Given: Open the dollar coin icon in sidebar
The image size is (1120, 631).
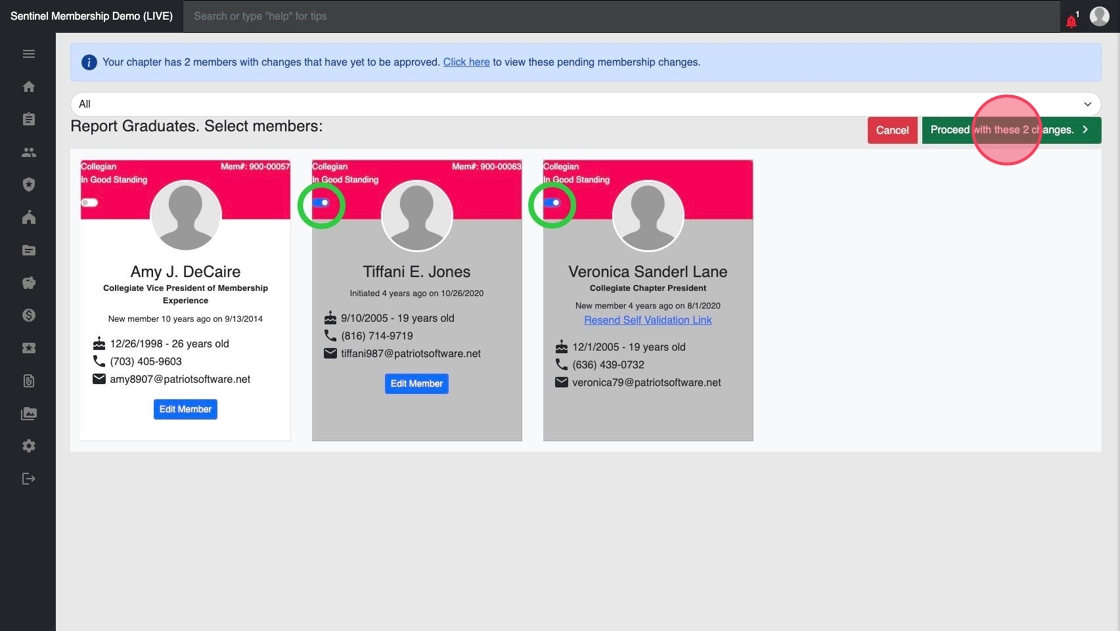Looking at the screenshot, I should [x=29, y=315].
